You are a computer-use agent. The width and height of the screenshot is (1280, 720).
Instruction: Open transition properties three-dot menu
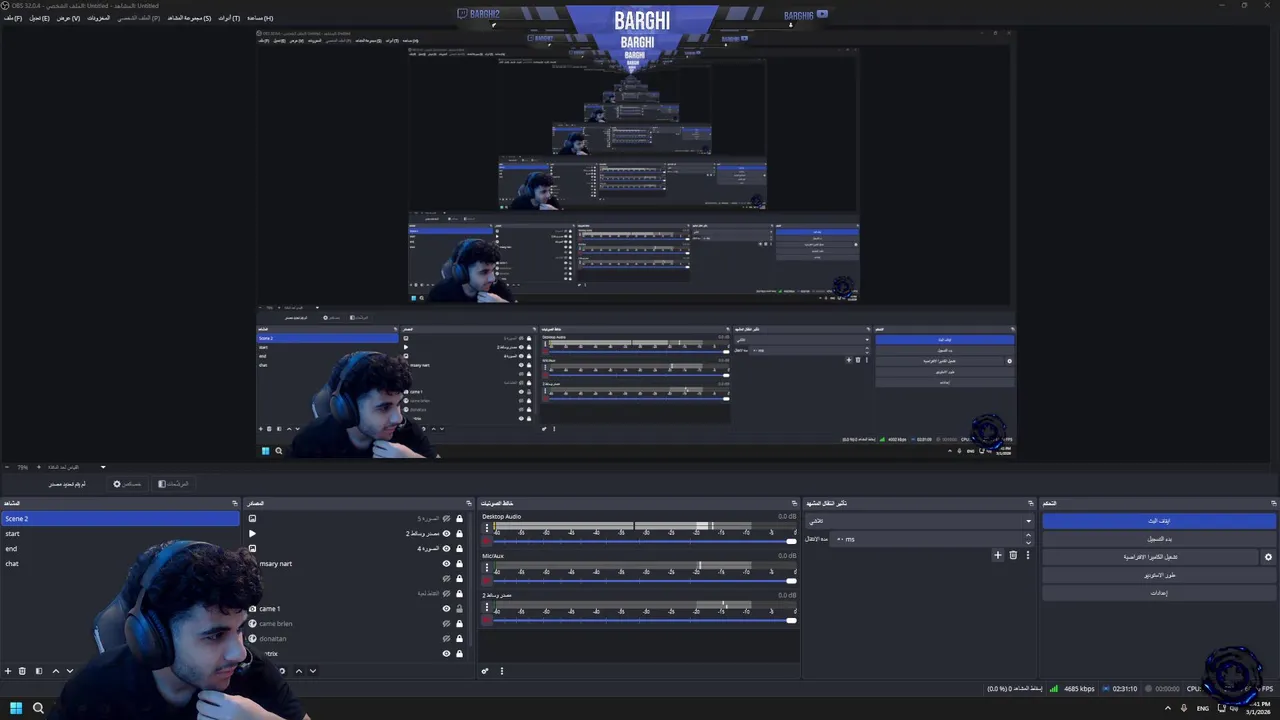click(x=1027, y=555)
